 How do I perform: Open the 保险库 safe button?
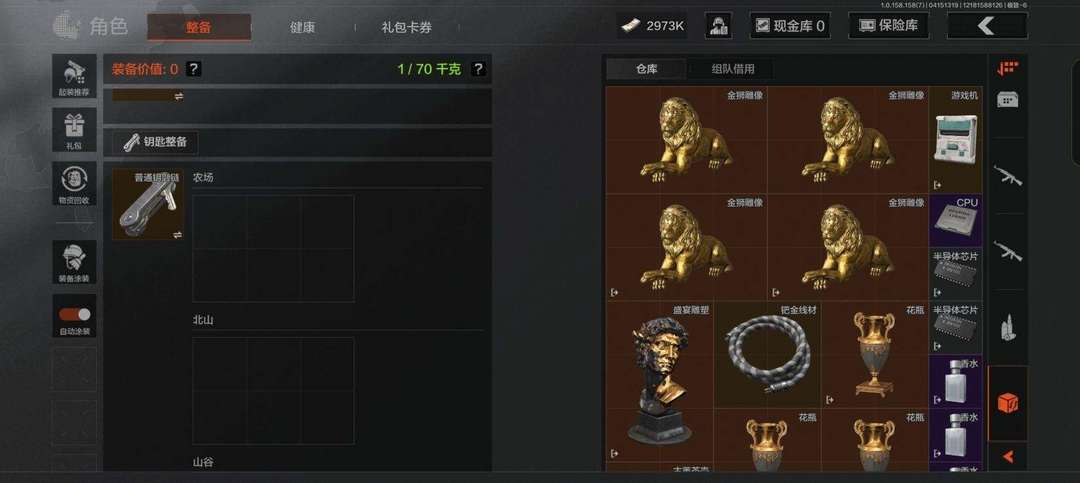tap(888, 26)
